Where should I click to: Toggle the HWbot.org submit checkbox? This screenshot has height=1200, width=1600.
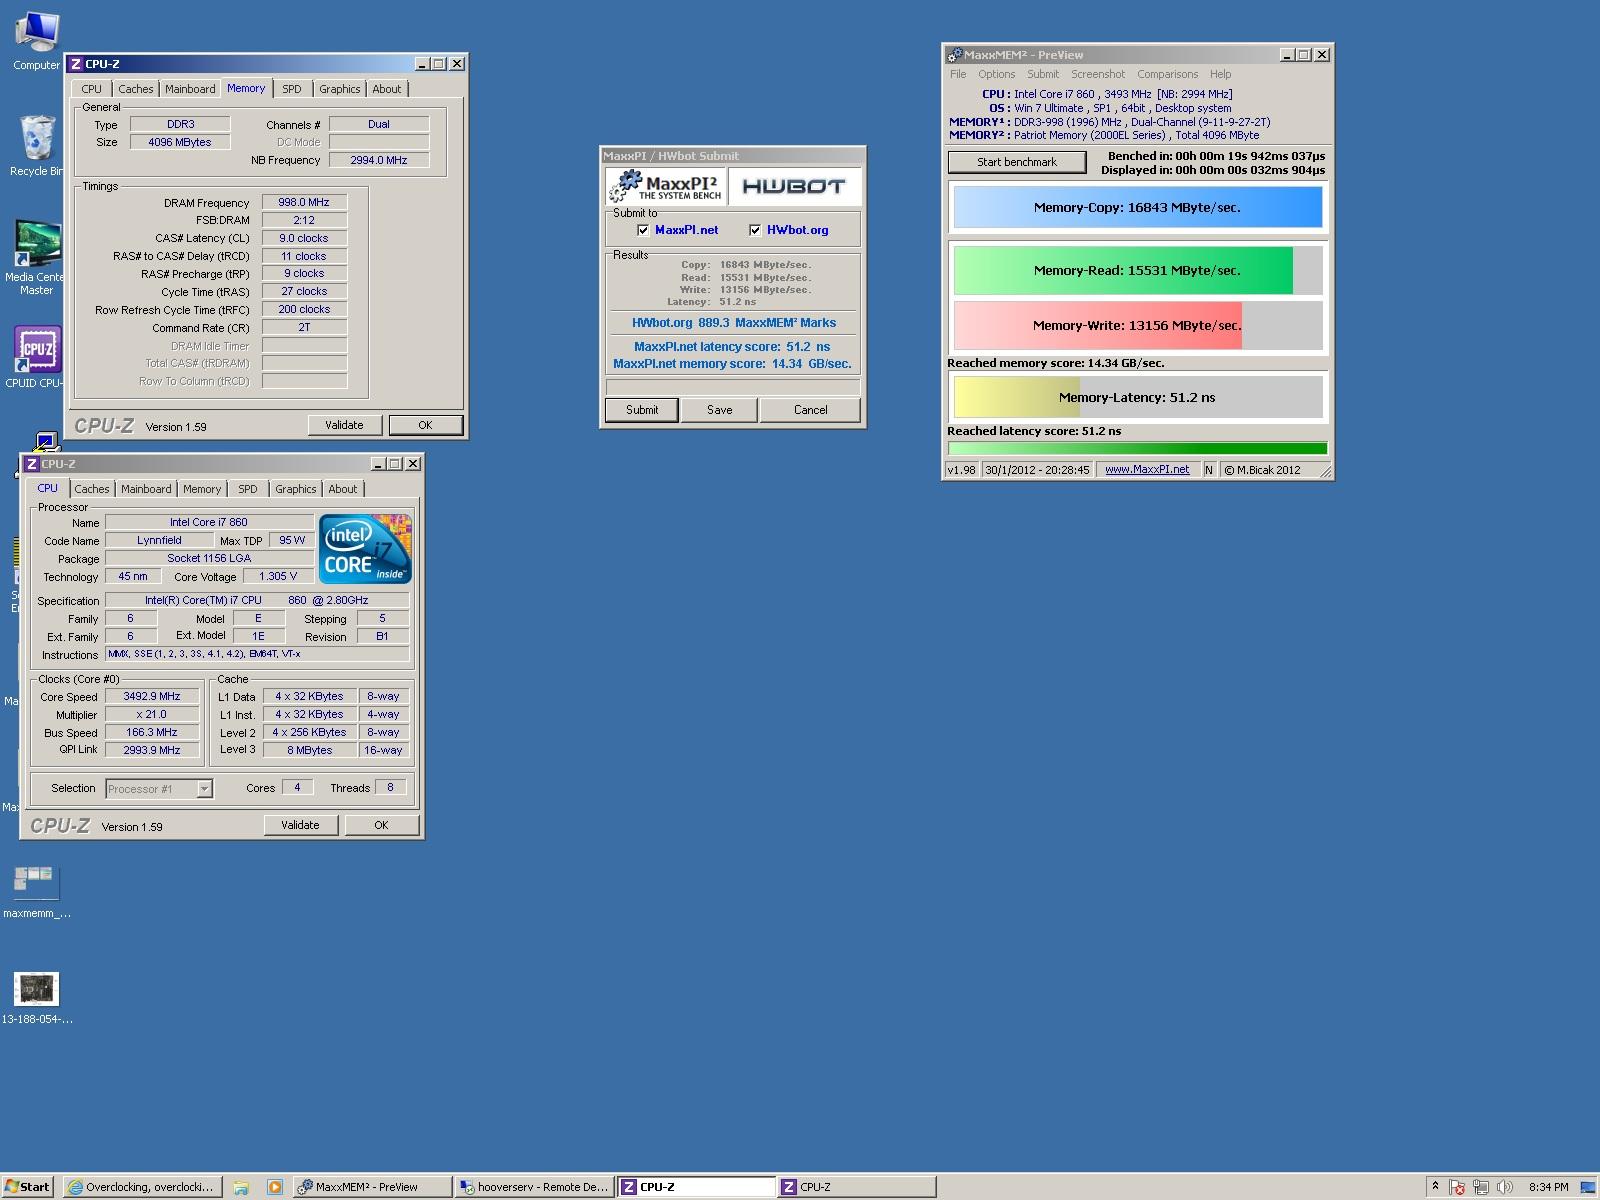point(755,230)
